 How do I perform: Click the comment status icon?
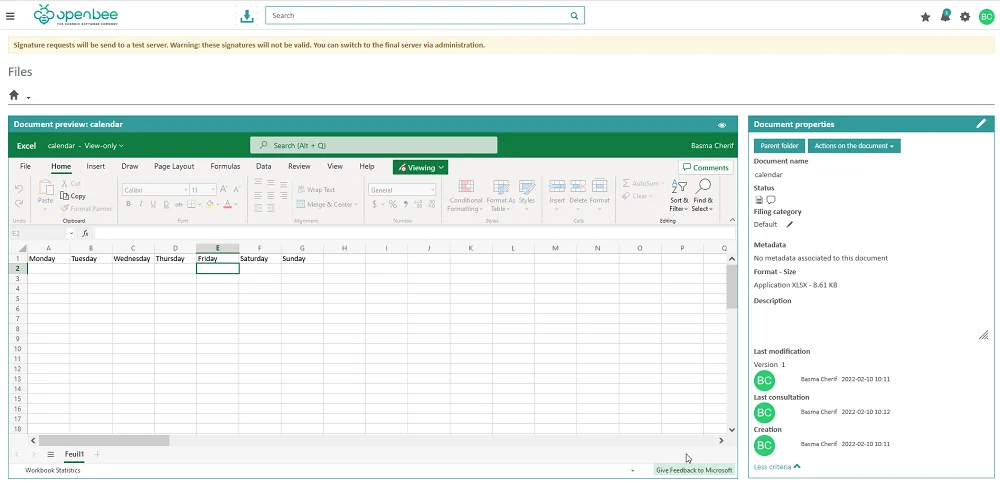pos(770,200)
